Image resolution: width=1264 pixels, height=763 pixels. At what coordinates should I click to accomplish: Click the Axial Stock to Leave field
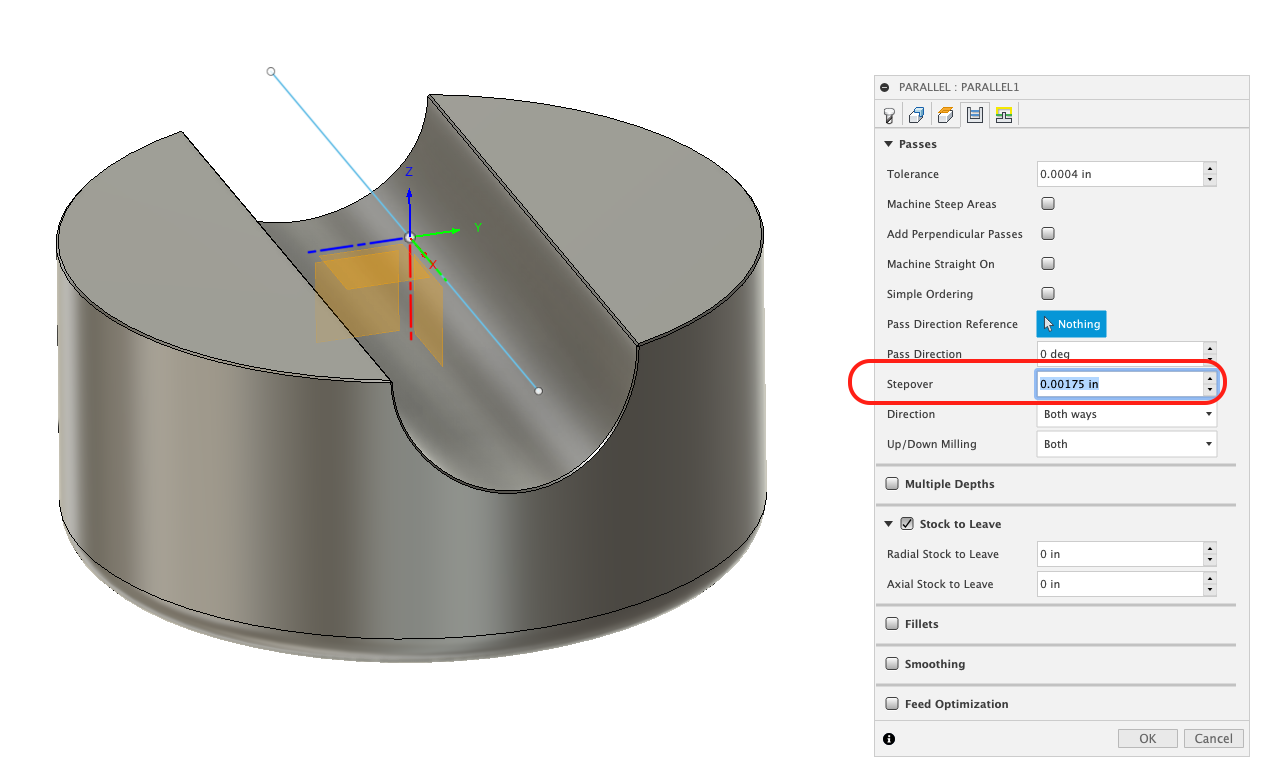pos(1119,584)
